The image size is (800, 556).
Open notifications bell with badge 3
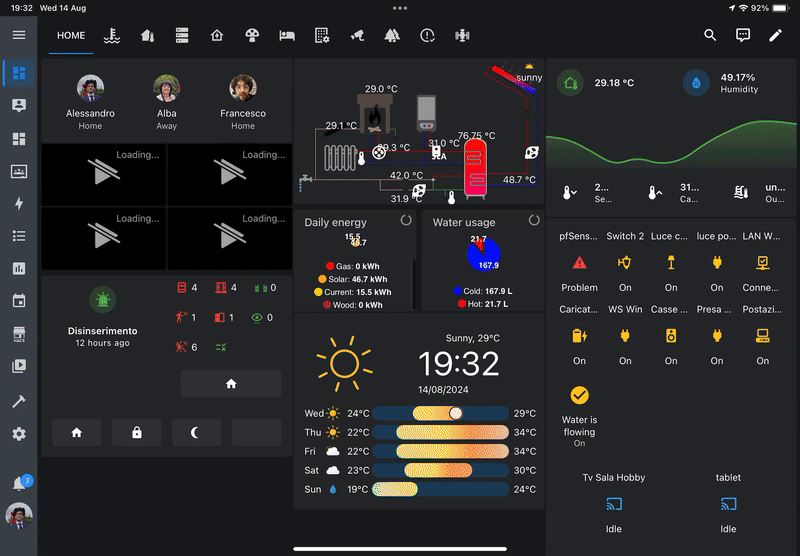[20, 483]
